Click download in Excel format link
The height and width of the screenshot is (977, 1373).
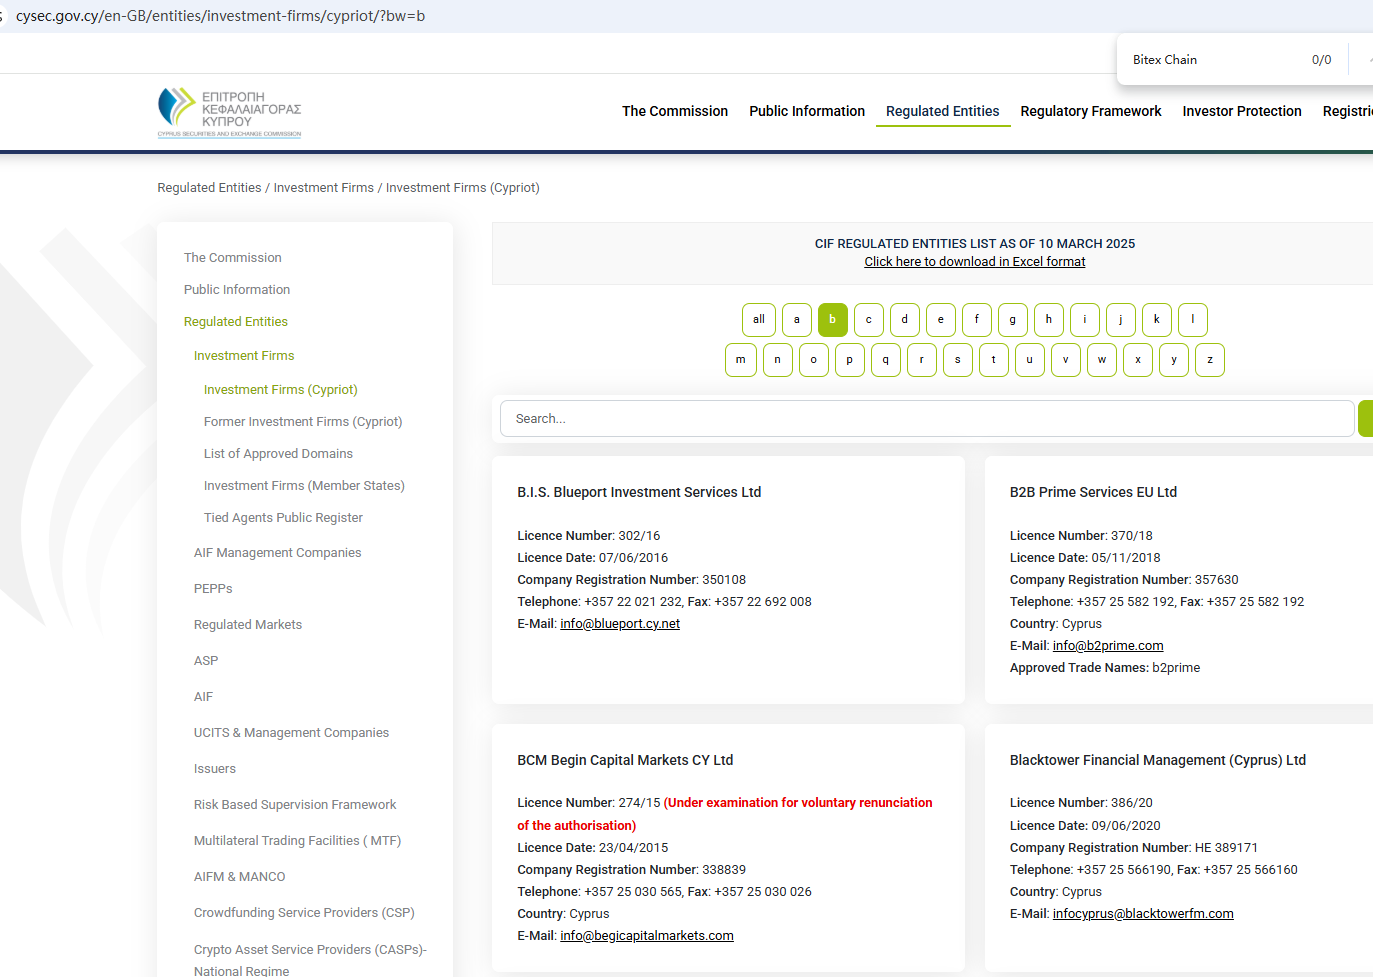(975, 262)
